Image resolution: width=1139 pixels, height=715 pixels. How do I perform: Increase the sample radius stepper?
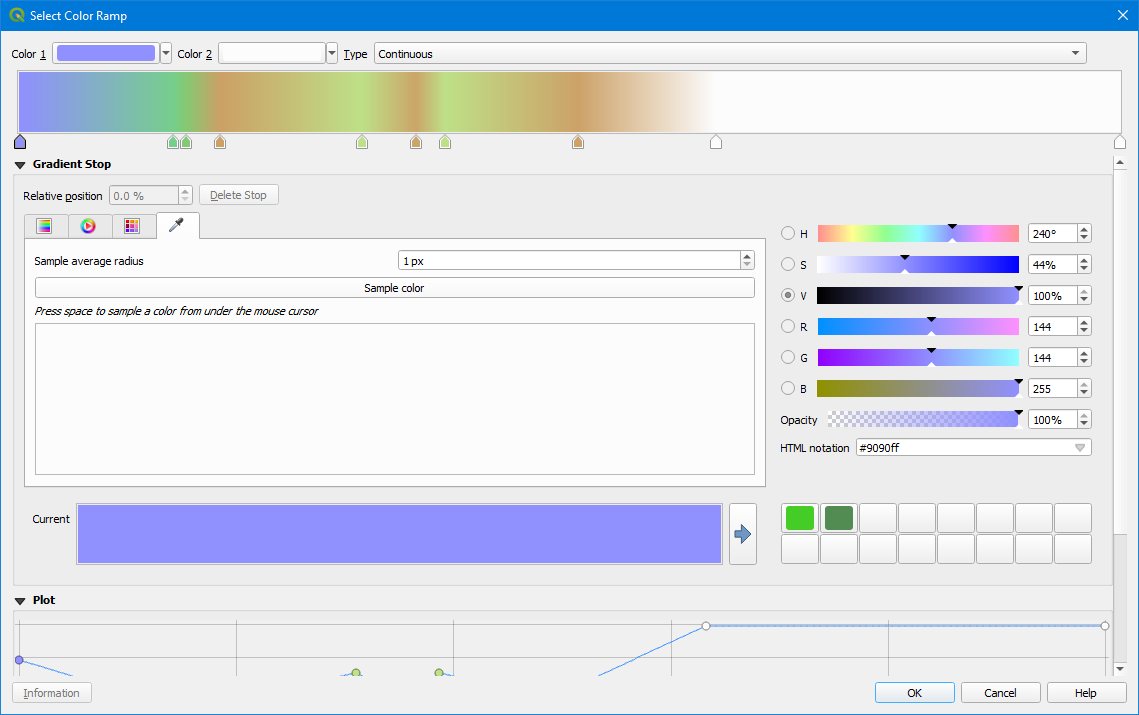[x=747, y=256]
